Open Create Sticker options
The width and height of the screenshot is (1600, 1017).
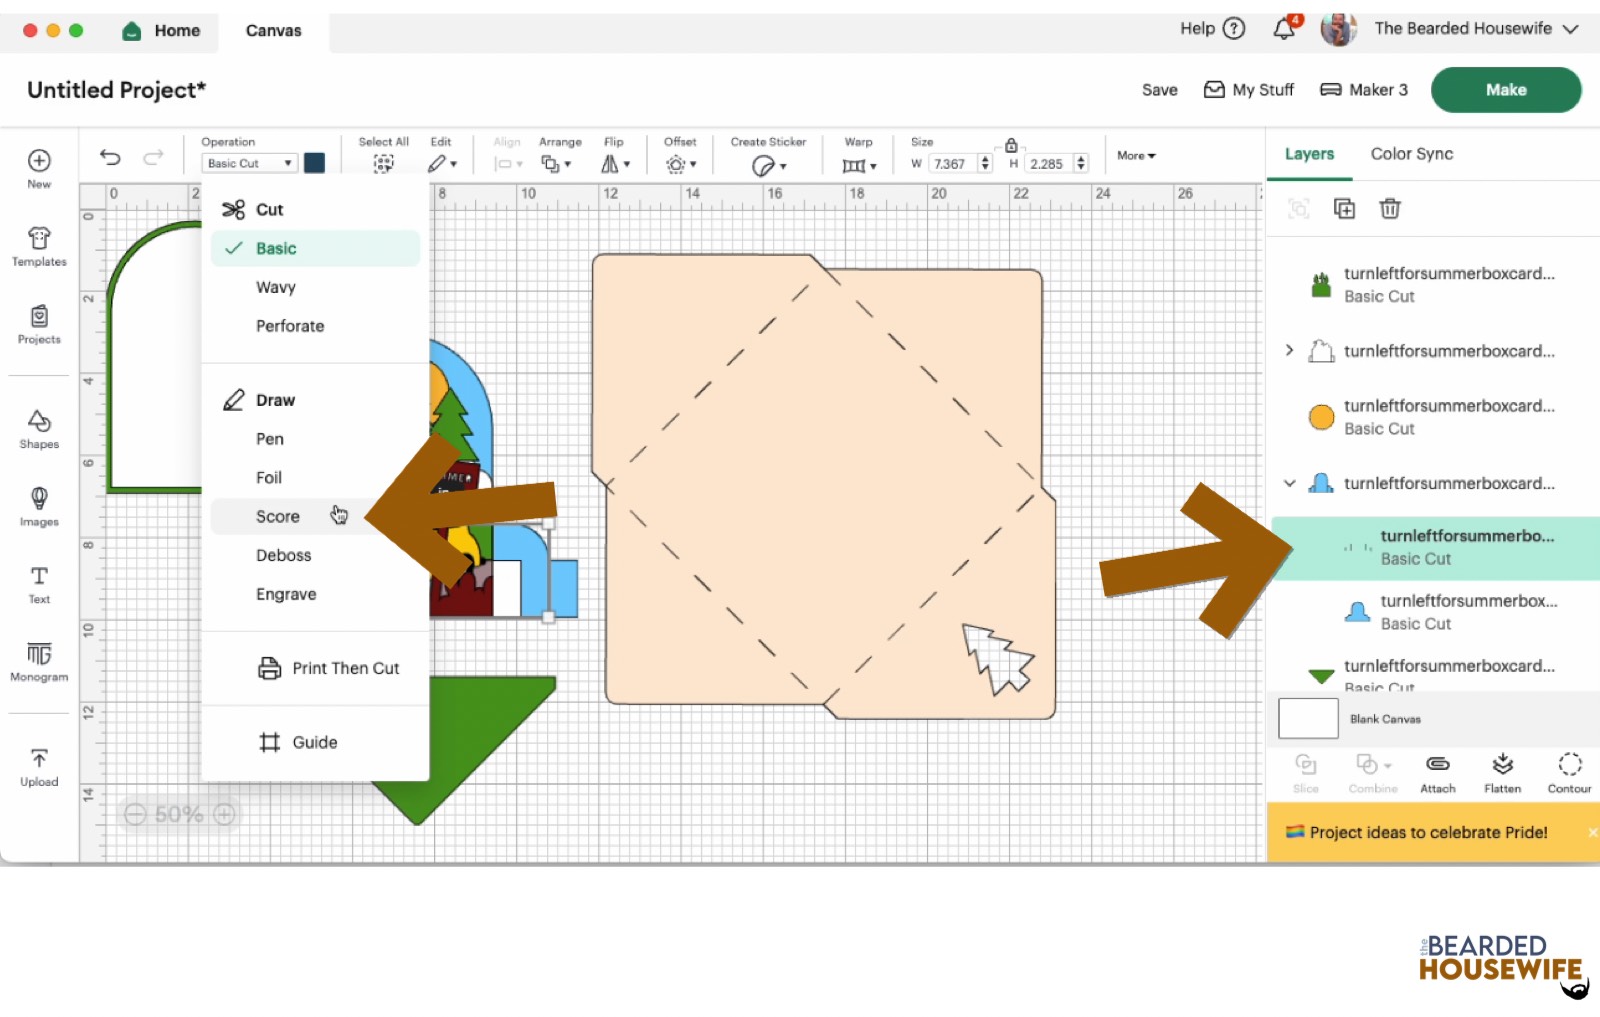click(x=768, y=165)
